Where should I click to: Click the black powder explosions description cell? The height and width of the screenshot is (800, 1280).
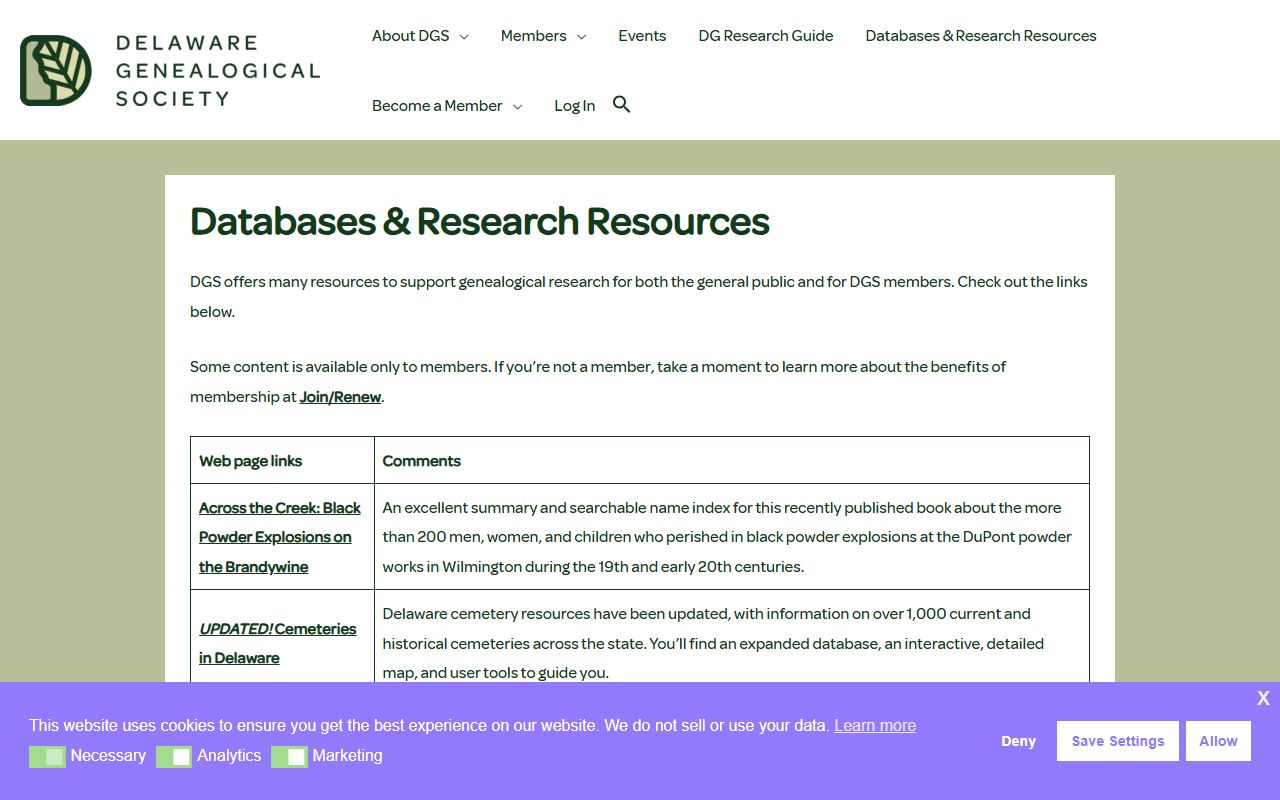(x=732, y=537)
